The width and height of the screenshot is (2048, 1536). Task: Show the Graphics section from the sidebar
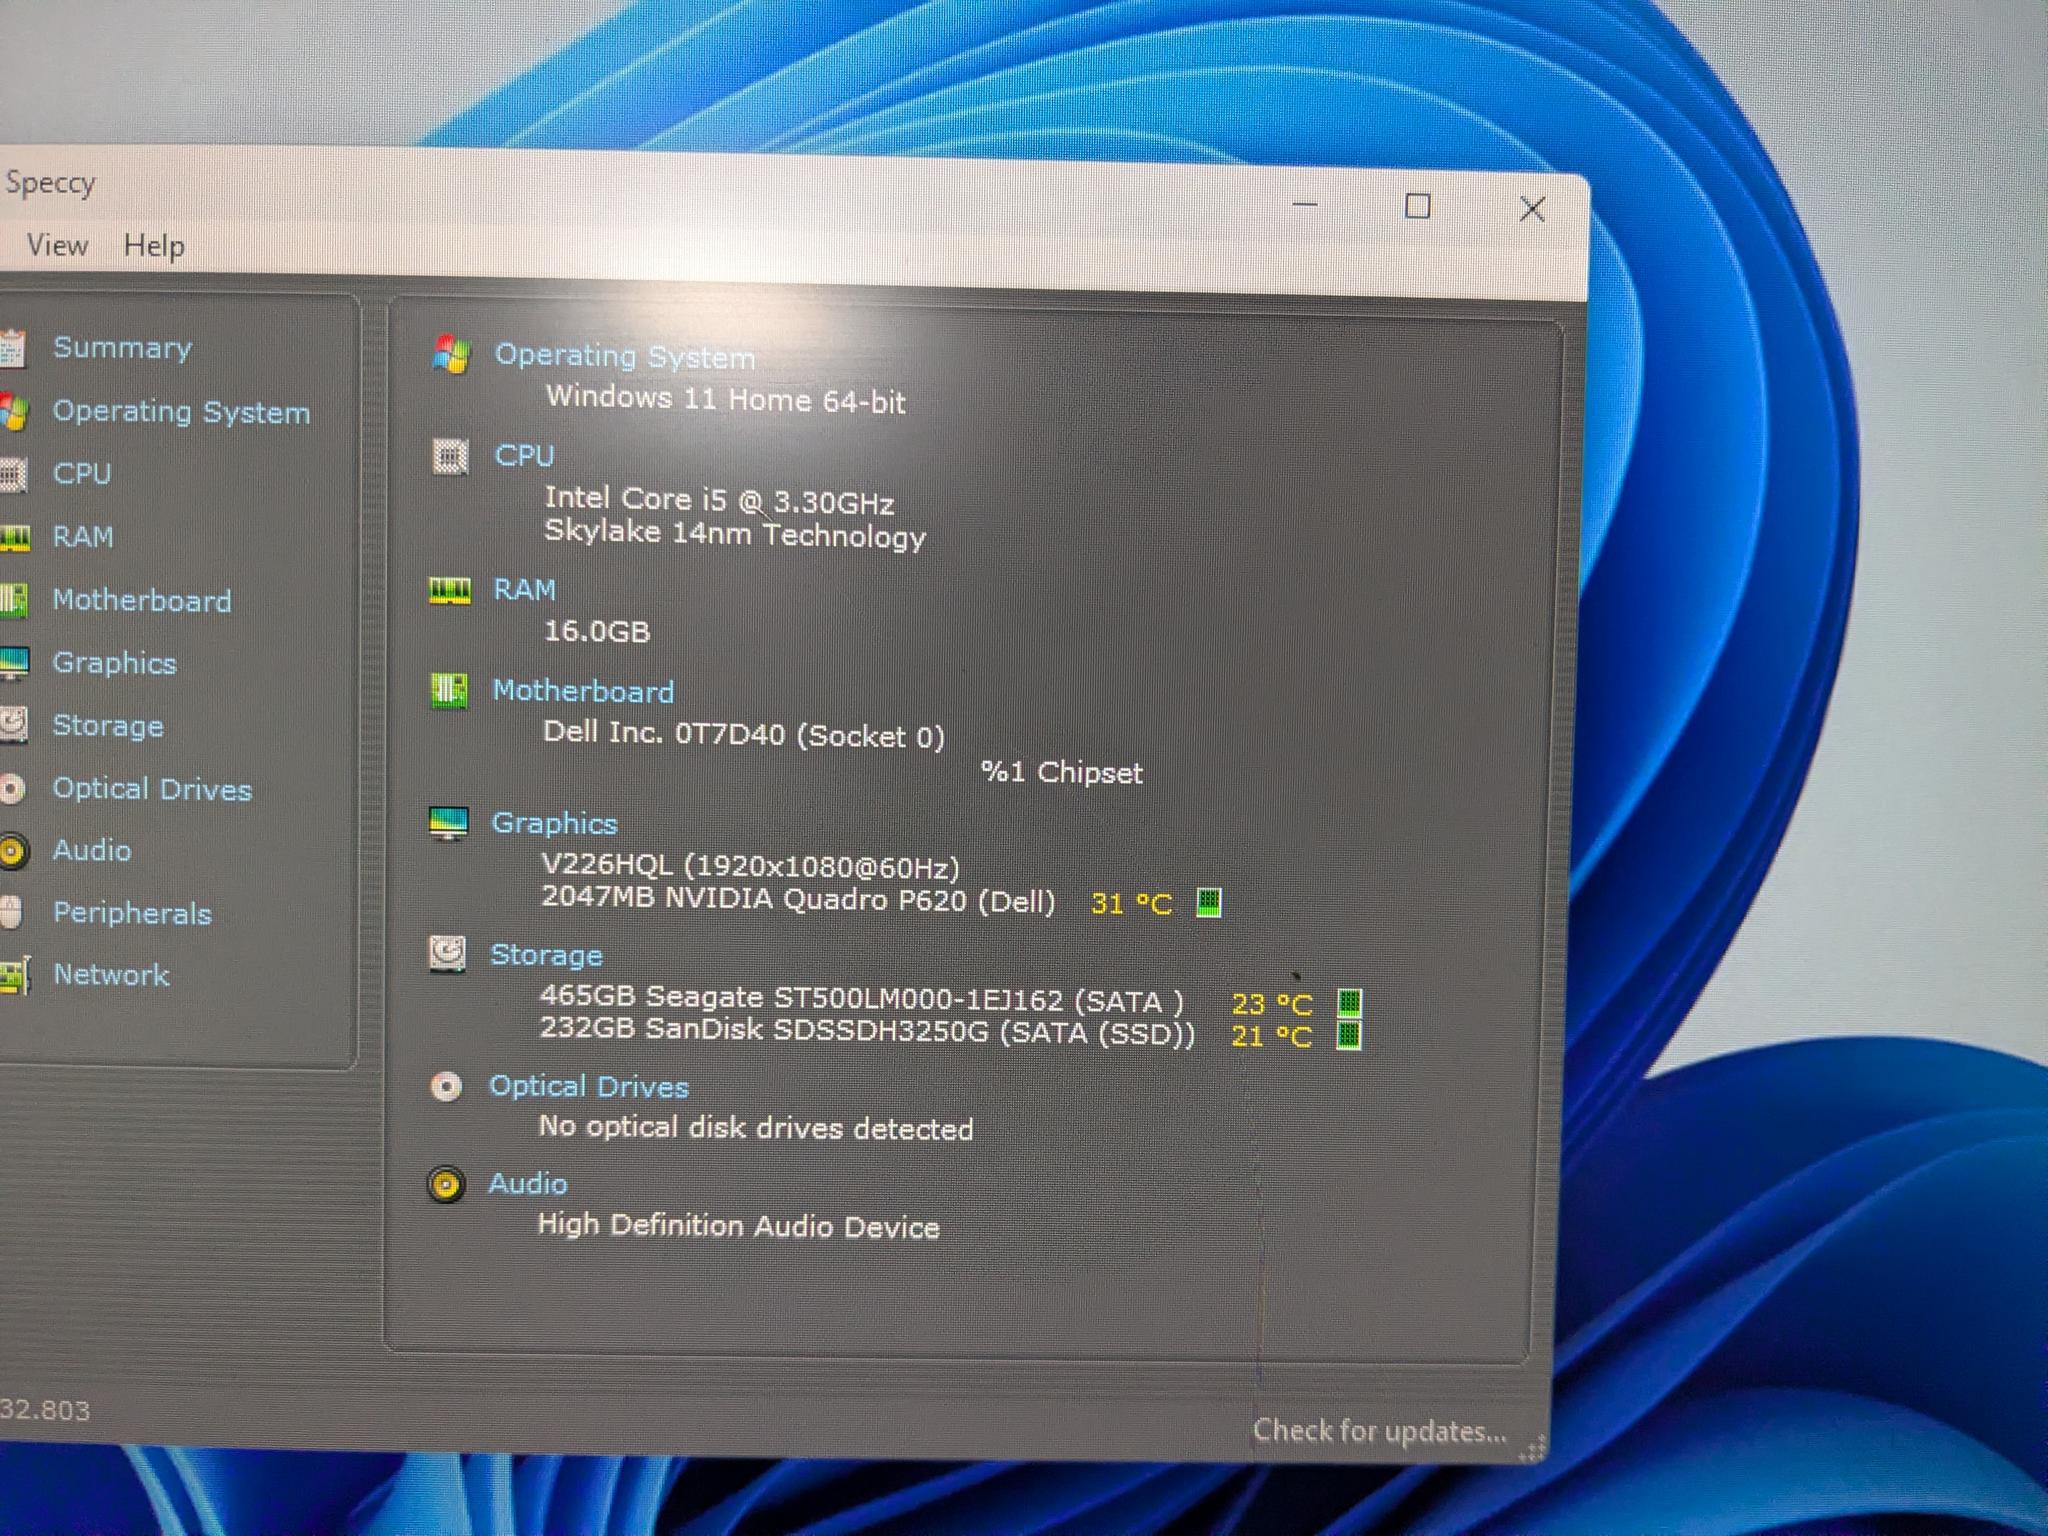[114, 663]
